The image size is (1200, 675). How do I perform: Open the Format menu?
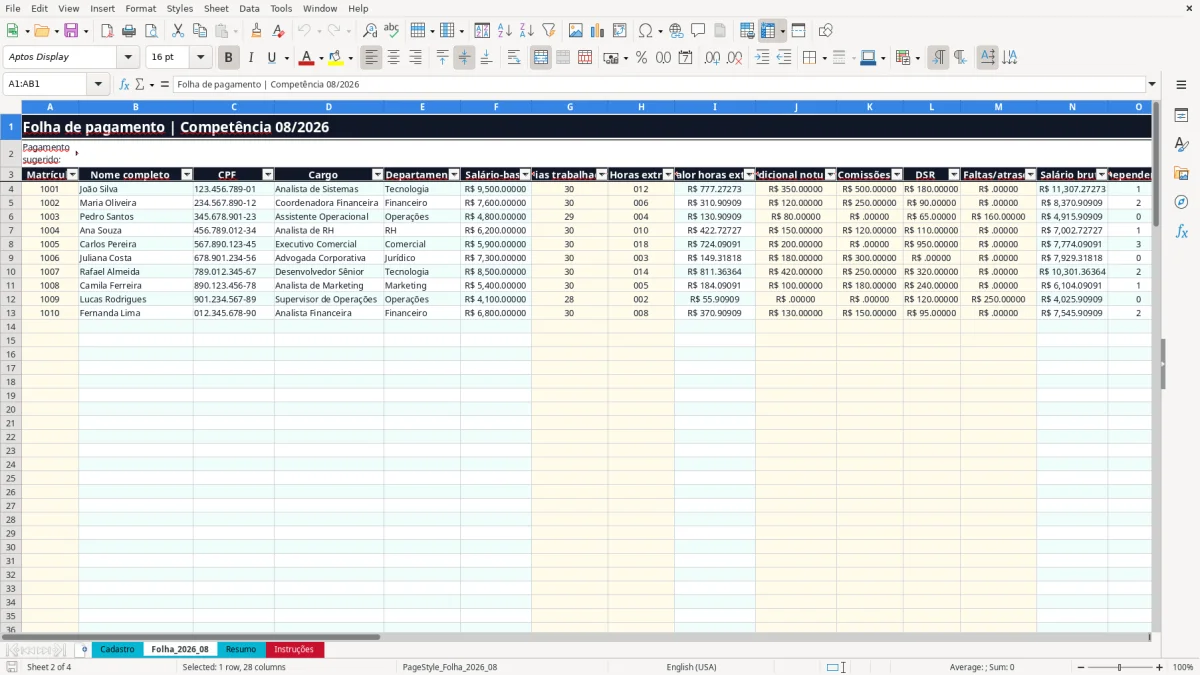pyautogui.click(x=140, y=8)
